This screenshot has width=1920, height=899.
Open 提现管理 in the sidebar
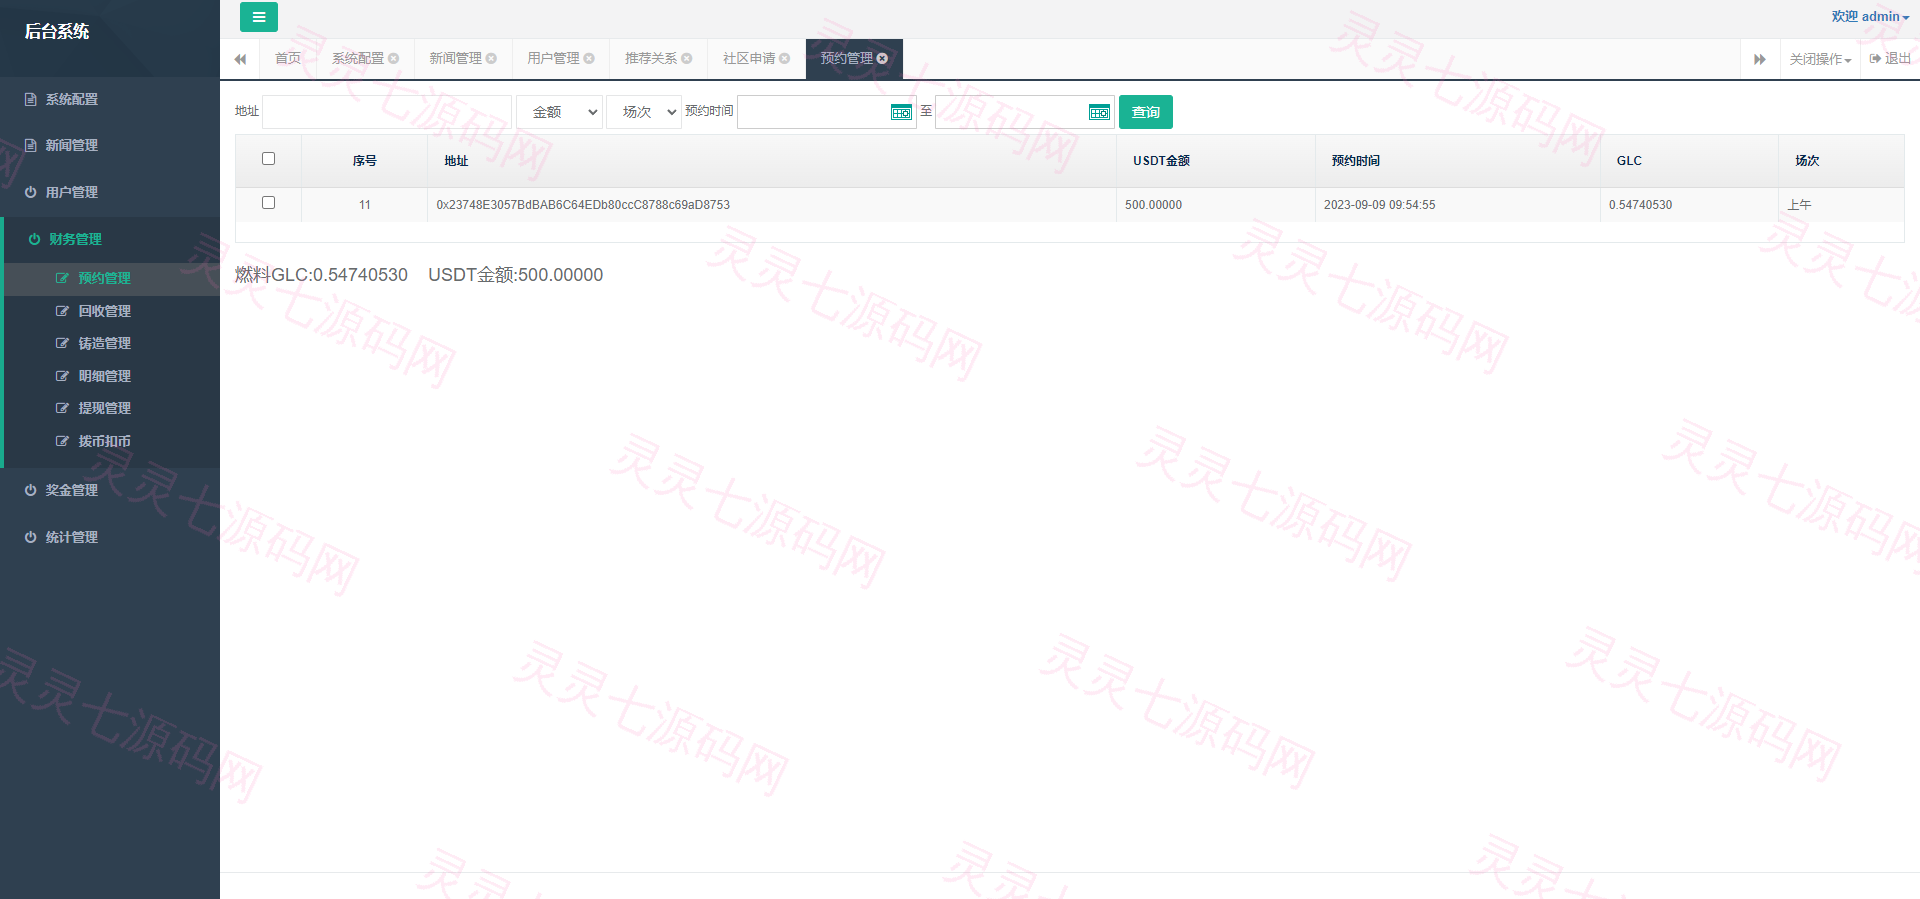click(104, 408)
